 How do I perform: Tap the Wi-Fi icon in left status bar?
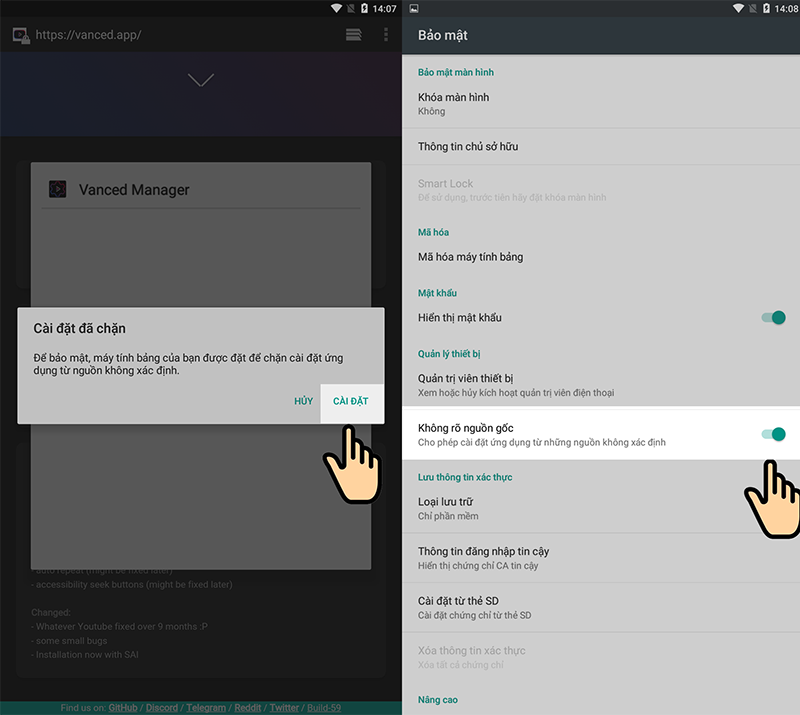336,8
